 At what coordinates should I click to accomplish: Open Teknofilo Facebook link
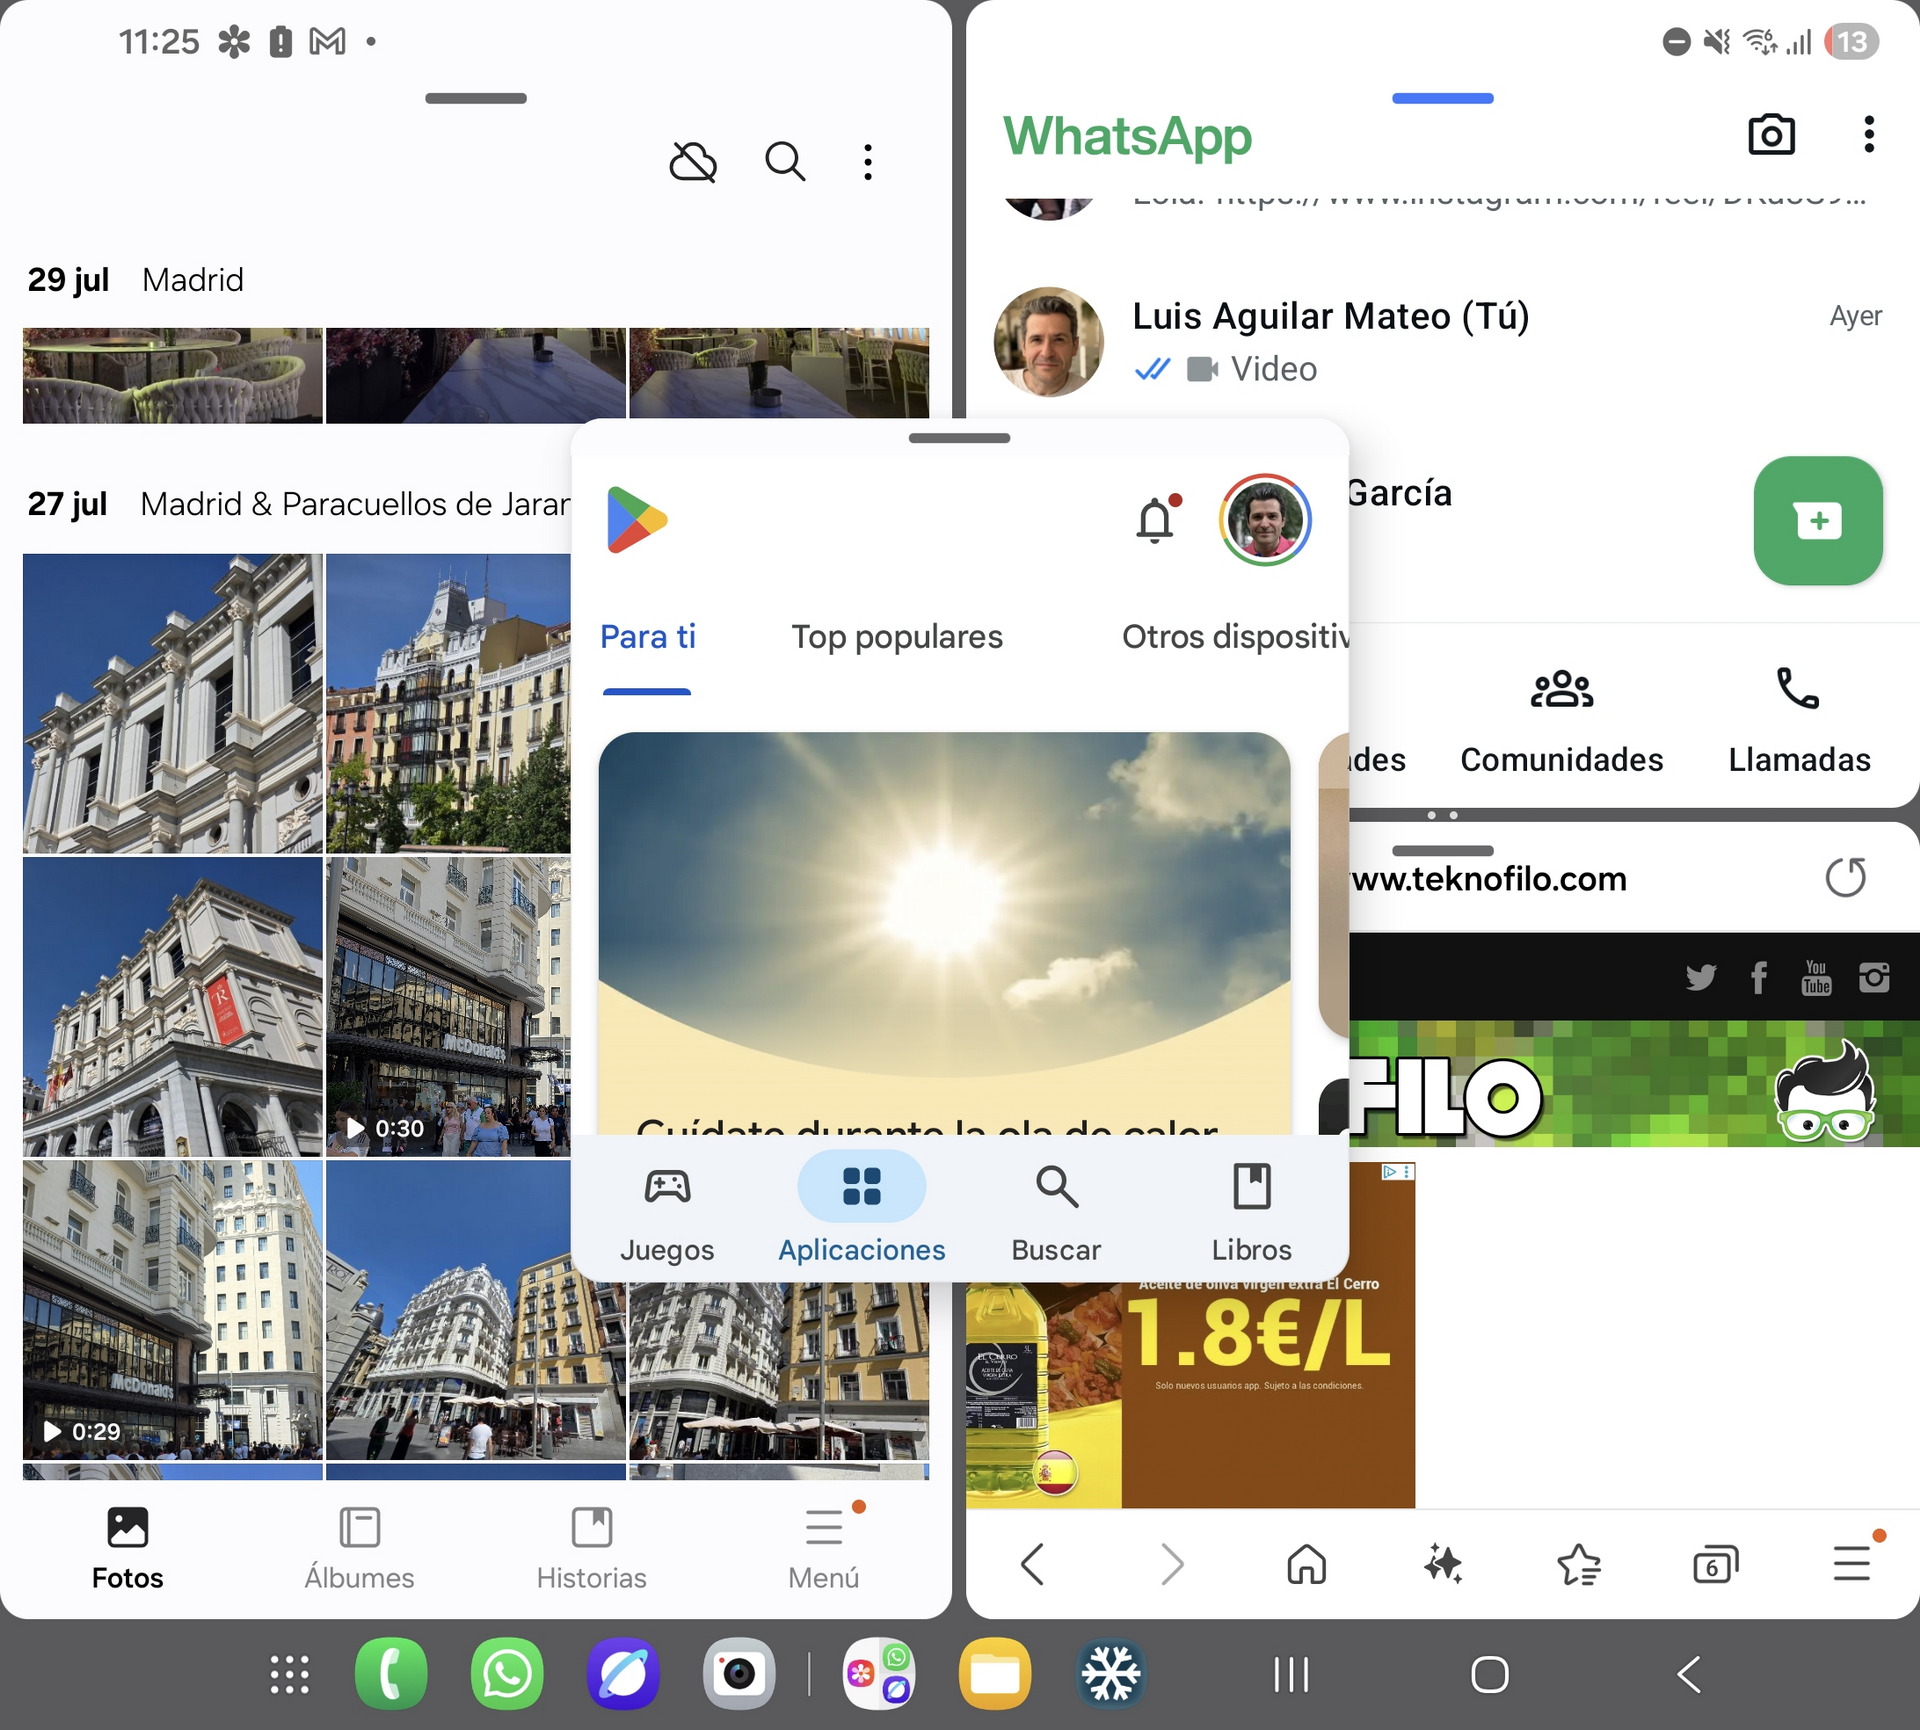(1759, 977)
